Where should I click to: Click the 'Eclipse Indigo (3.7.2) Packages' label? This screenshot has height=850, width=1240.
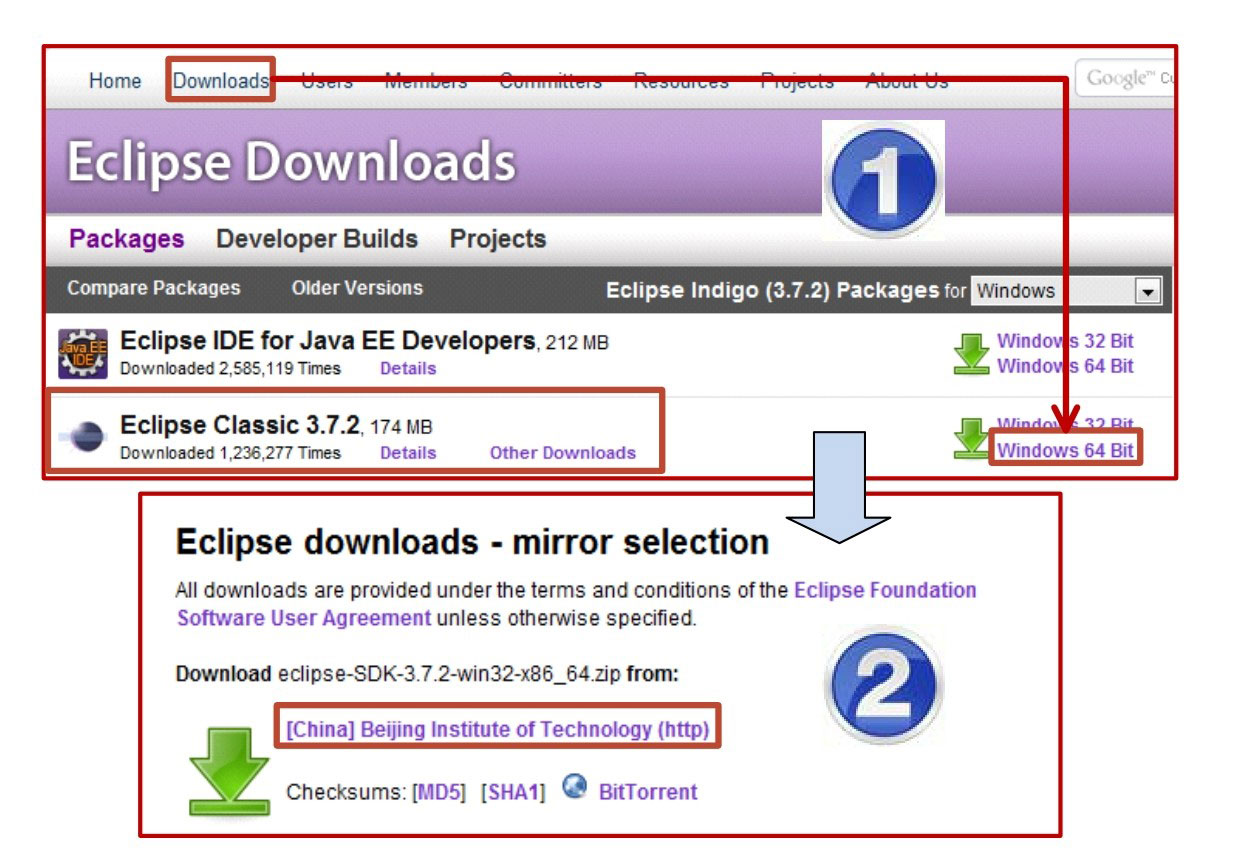coord(773,291)
